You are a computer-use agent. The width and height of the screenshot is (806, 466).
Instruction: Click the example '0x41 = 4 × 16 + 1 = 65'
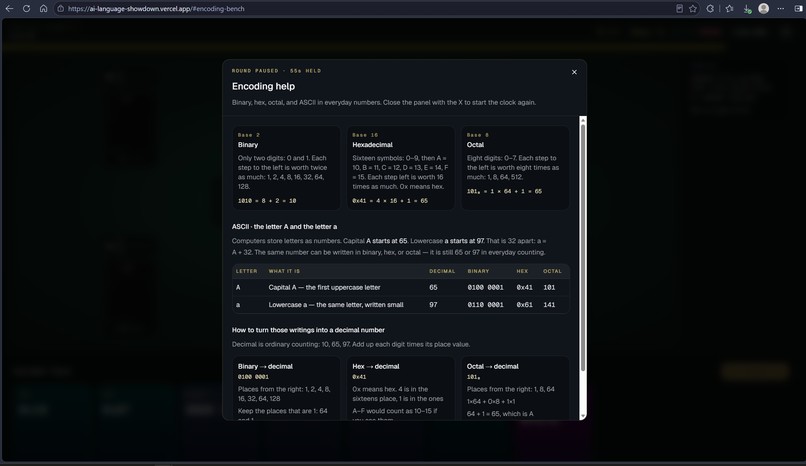(390, 201)
